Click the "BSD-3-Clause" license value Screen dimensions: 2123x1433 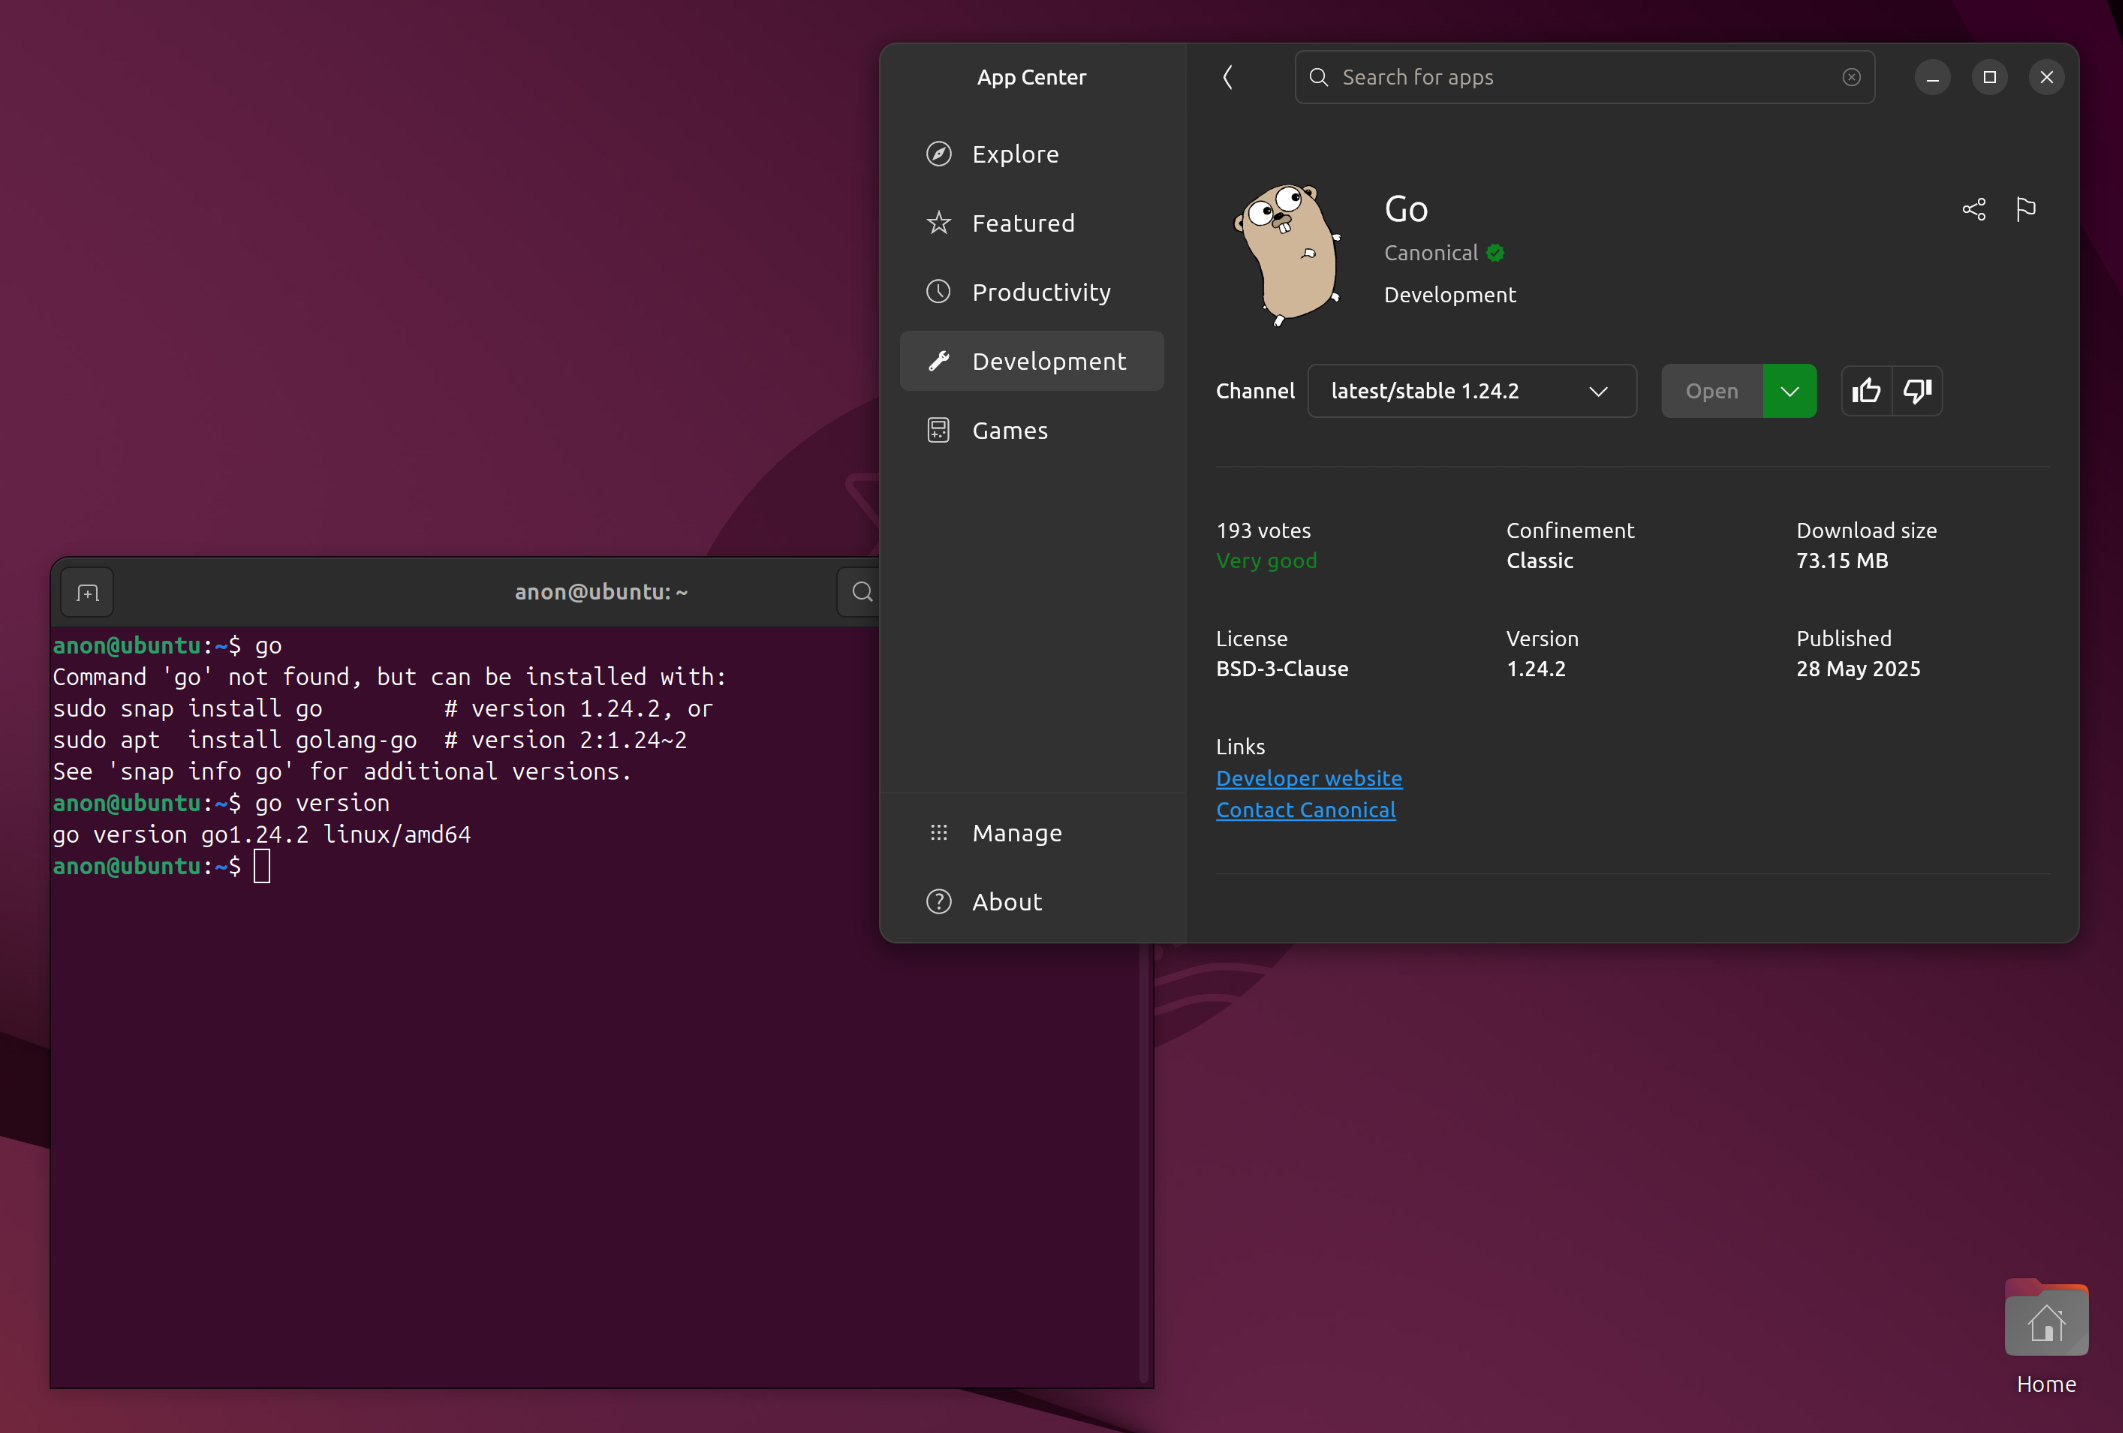[1282, 669]
